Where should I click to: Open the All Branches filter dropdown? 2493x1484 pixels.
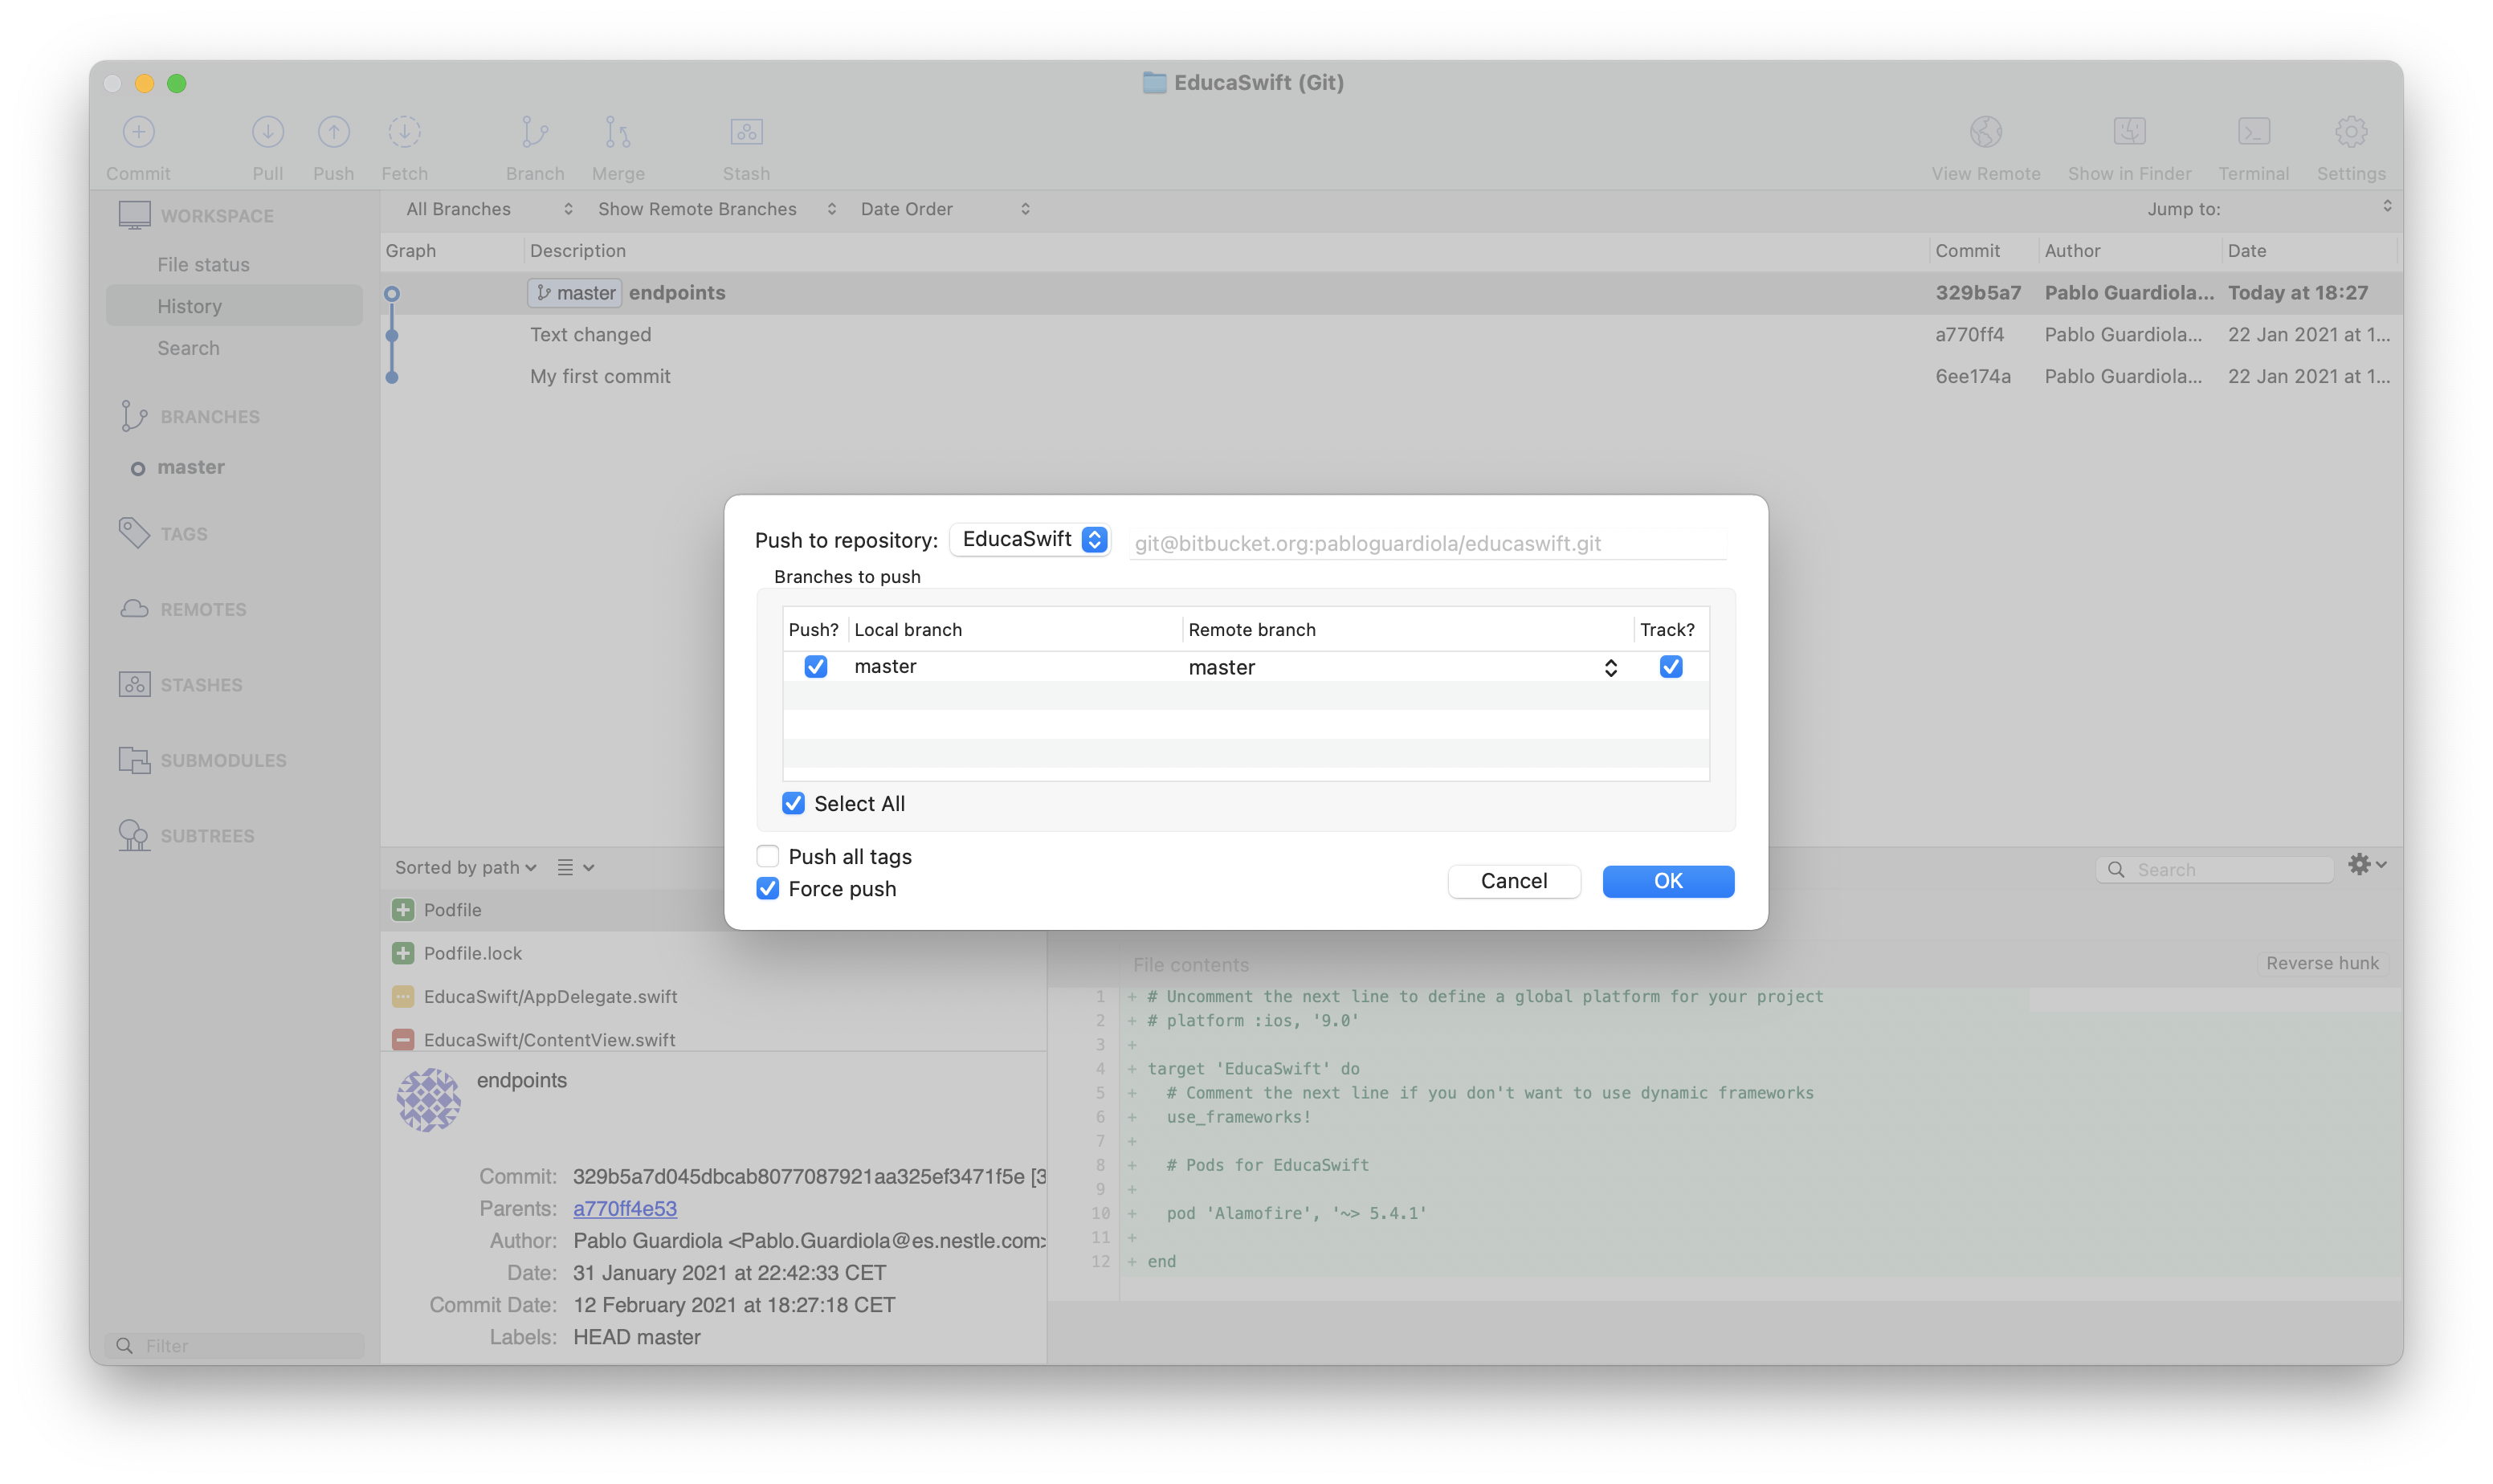tap(489, 209)
